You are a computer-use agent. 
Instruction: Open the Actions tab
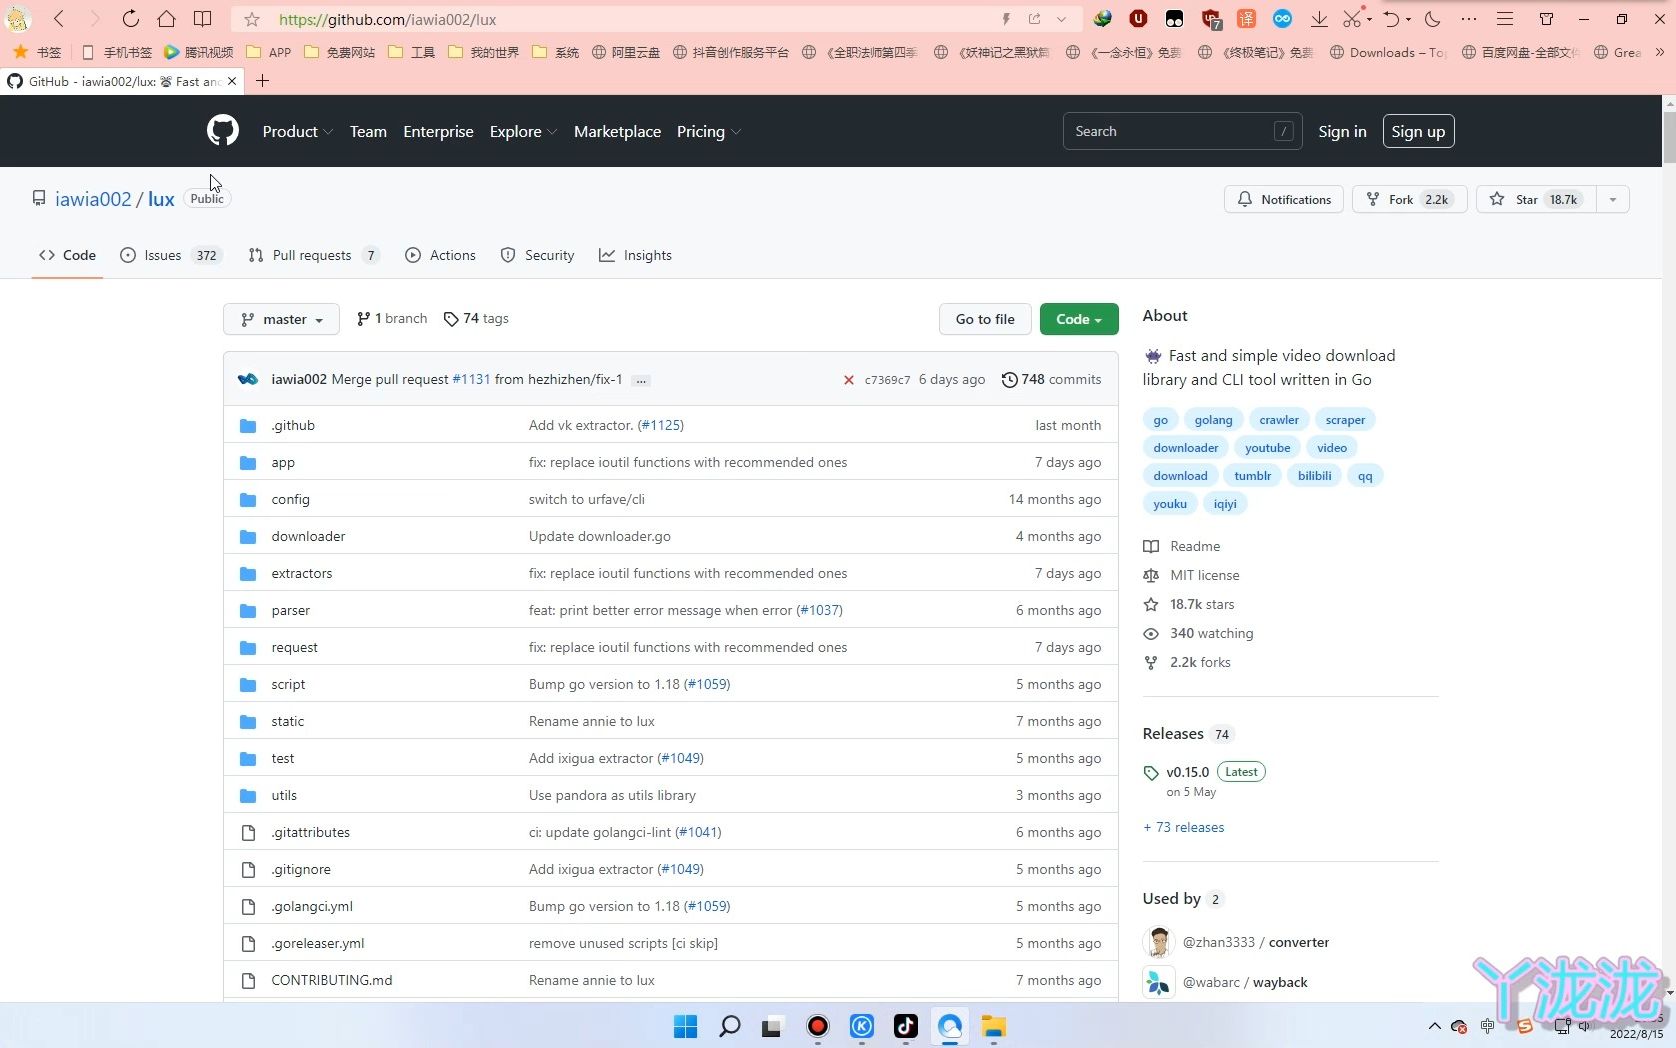click(440, 255)
